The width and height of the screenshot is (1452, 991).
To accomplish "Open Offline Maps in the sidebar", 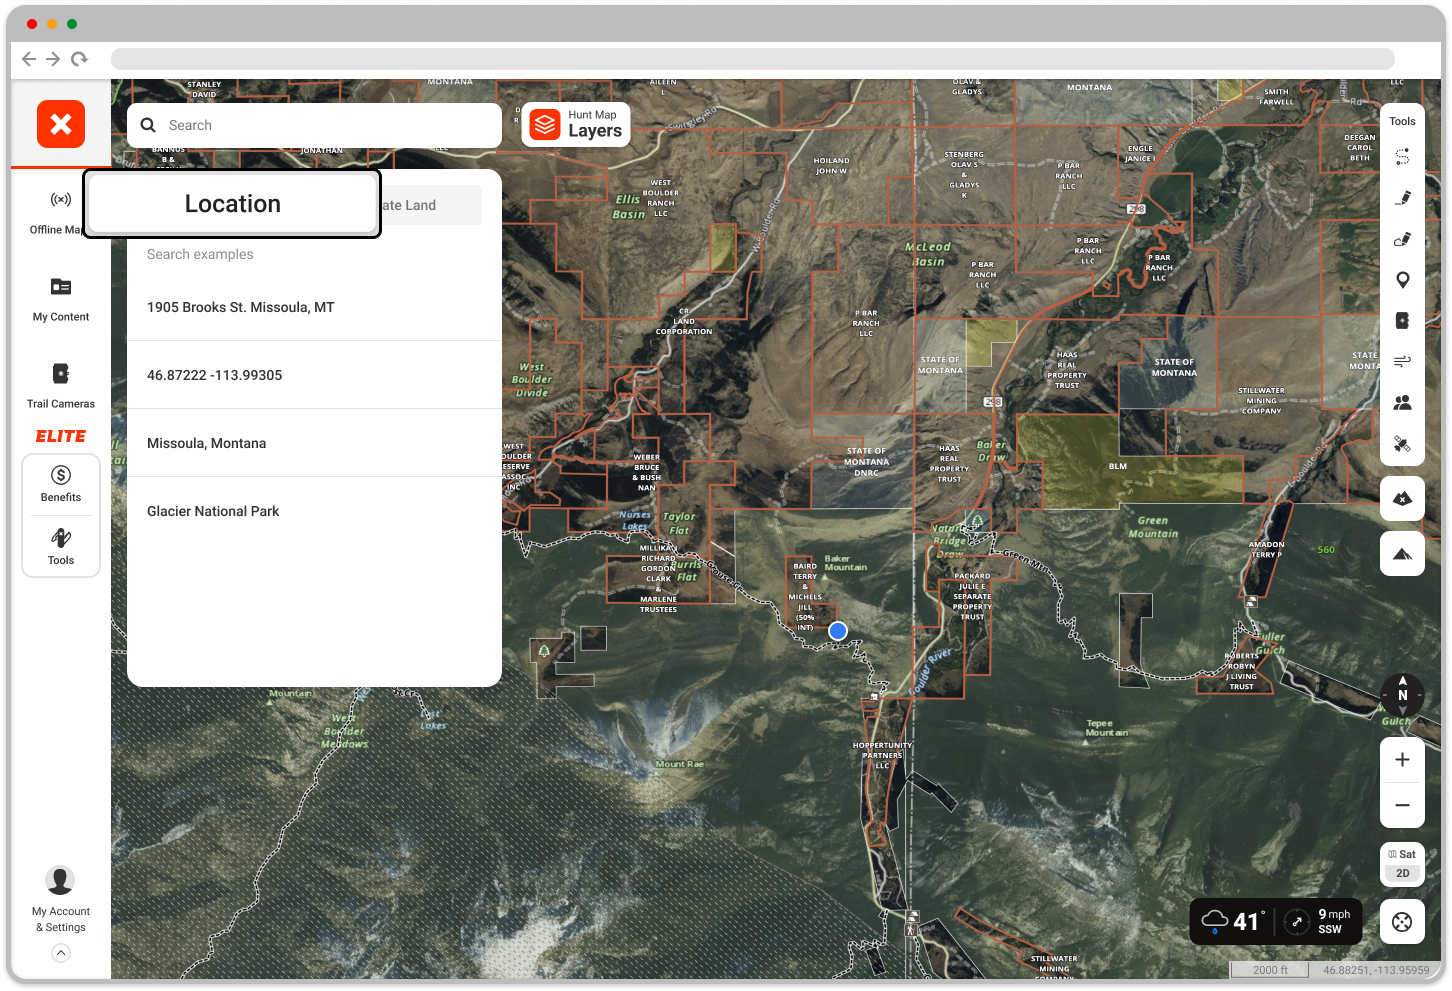I will tap(58, 213).
